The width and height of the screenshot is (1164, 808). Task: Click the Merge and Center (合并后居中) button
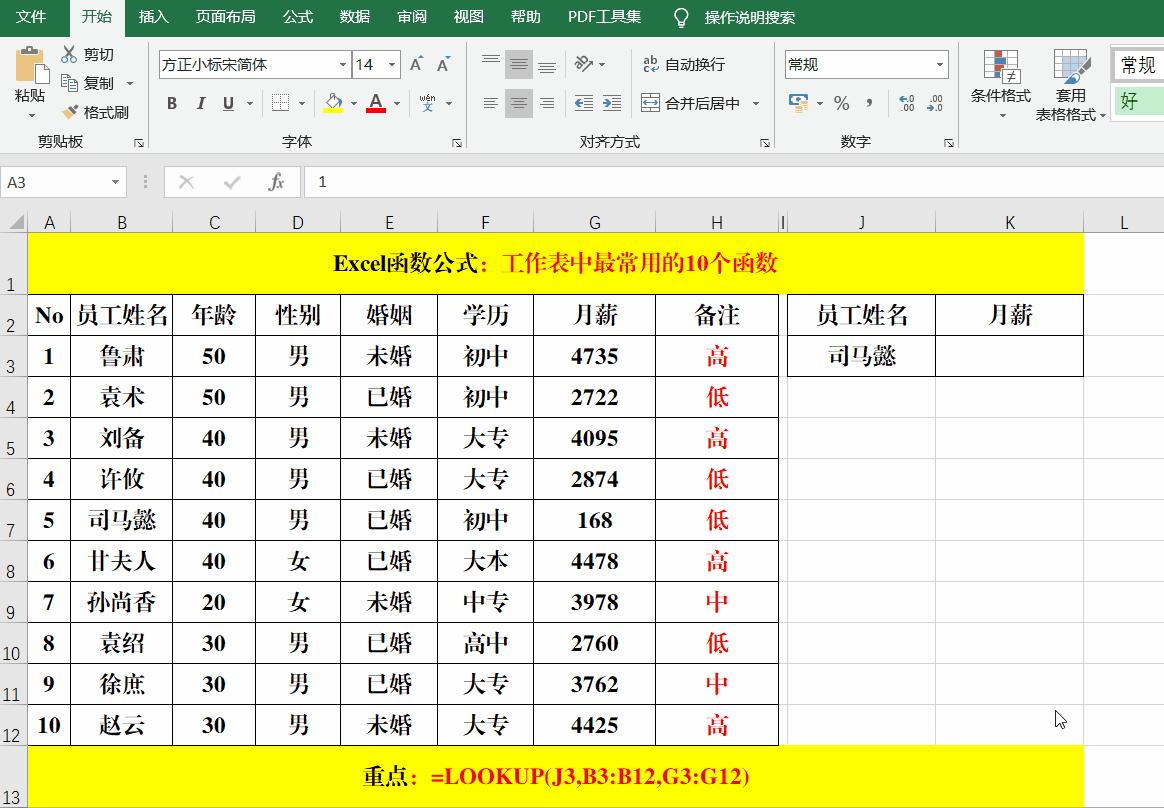690,103
